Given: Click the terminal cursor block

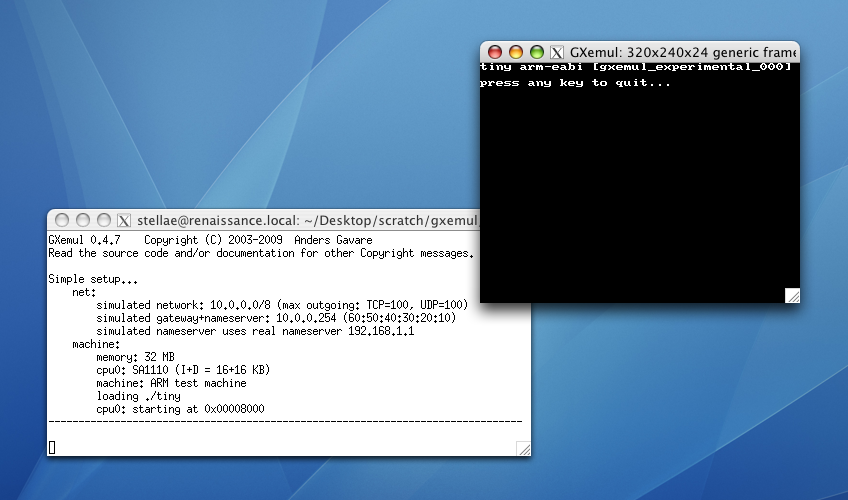Looking at the screenshot, I should coord(52,448).
